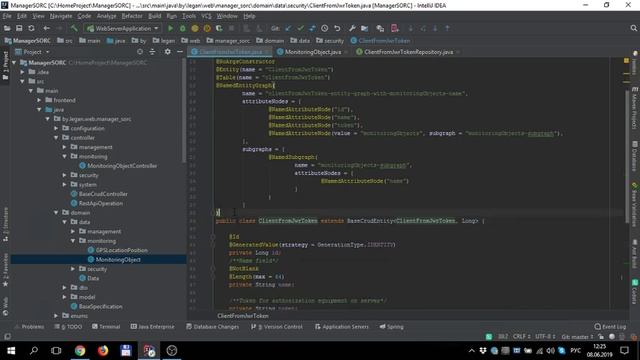The width and height of the screenshot is (640, 360).
Task: Open the Database Changes tool window
Action: tap(212, 327)
